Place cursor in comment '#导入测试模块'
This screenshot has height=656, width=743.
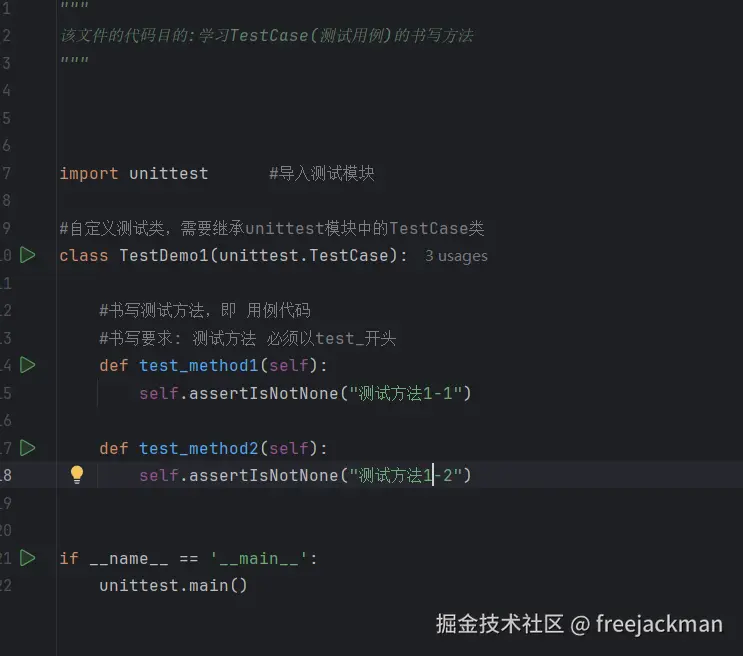321,173
